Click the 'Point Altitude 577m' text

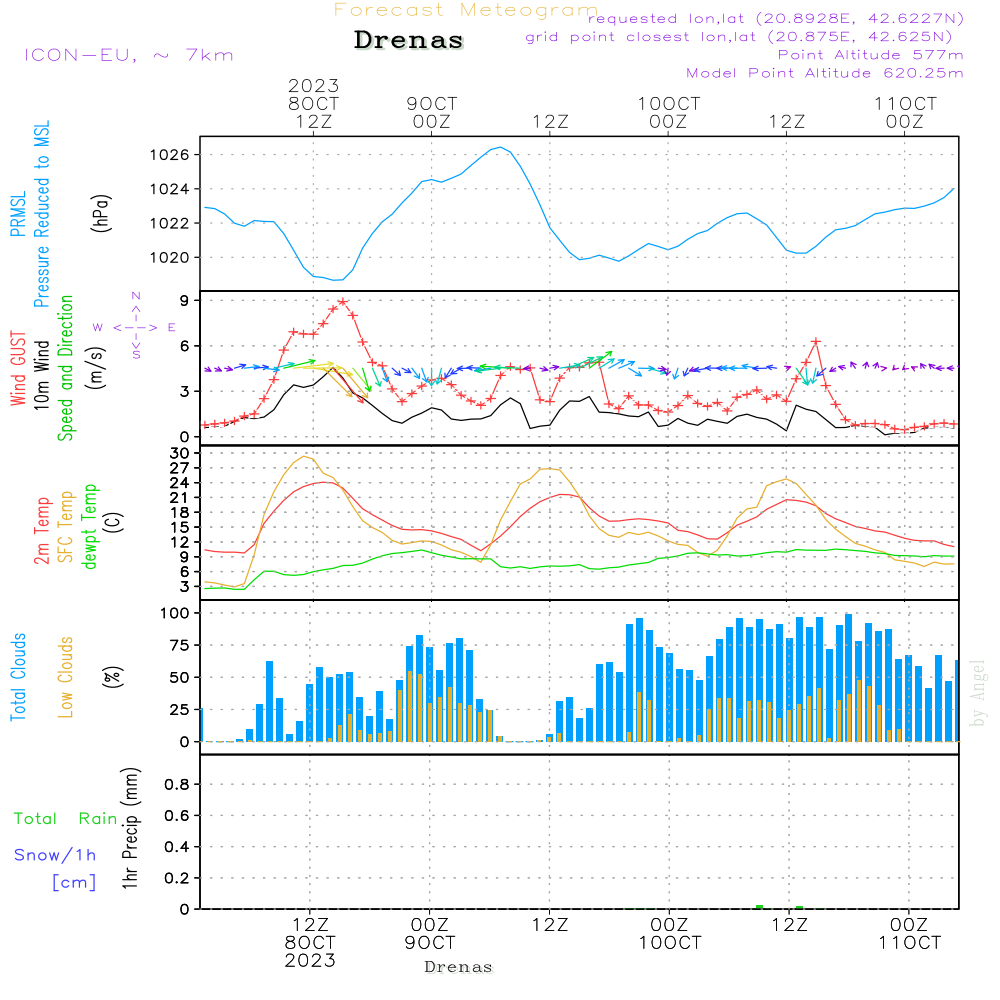click(871, 55)
